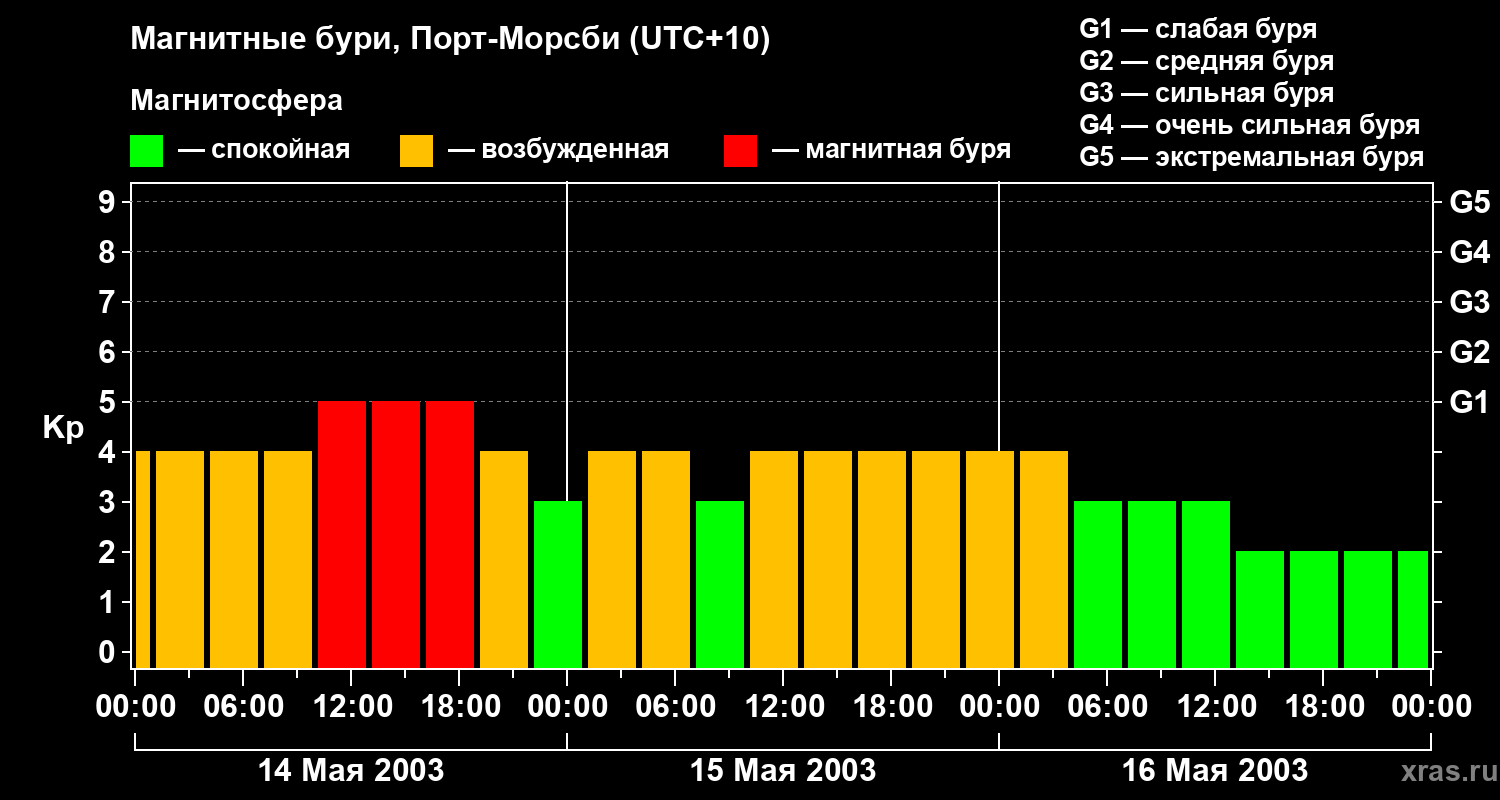Click the yellow bar spanning 06:00 on 14 May
This screenshot has height=800, width=1500.
click(x=234, y=559)
